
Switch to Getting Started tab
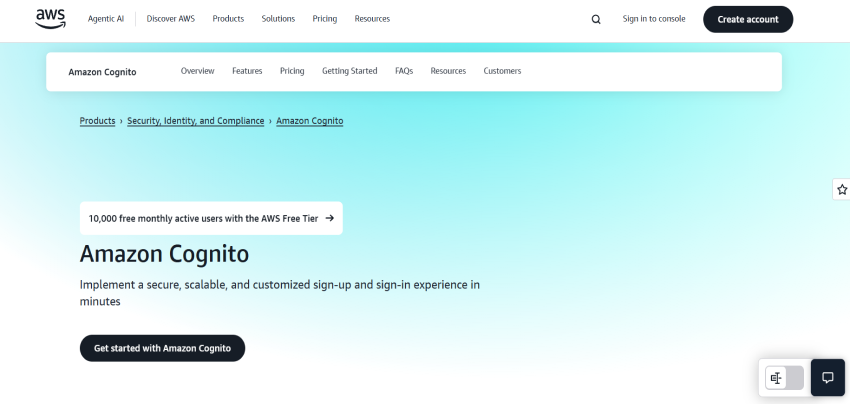coord(350,71)
